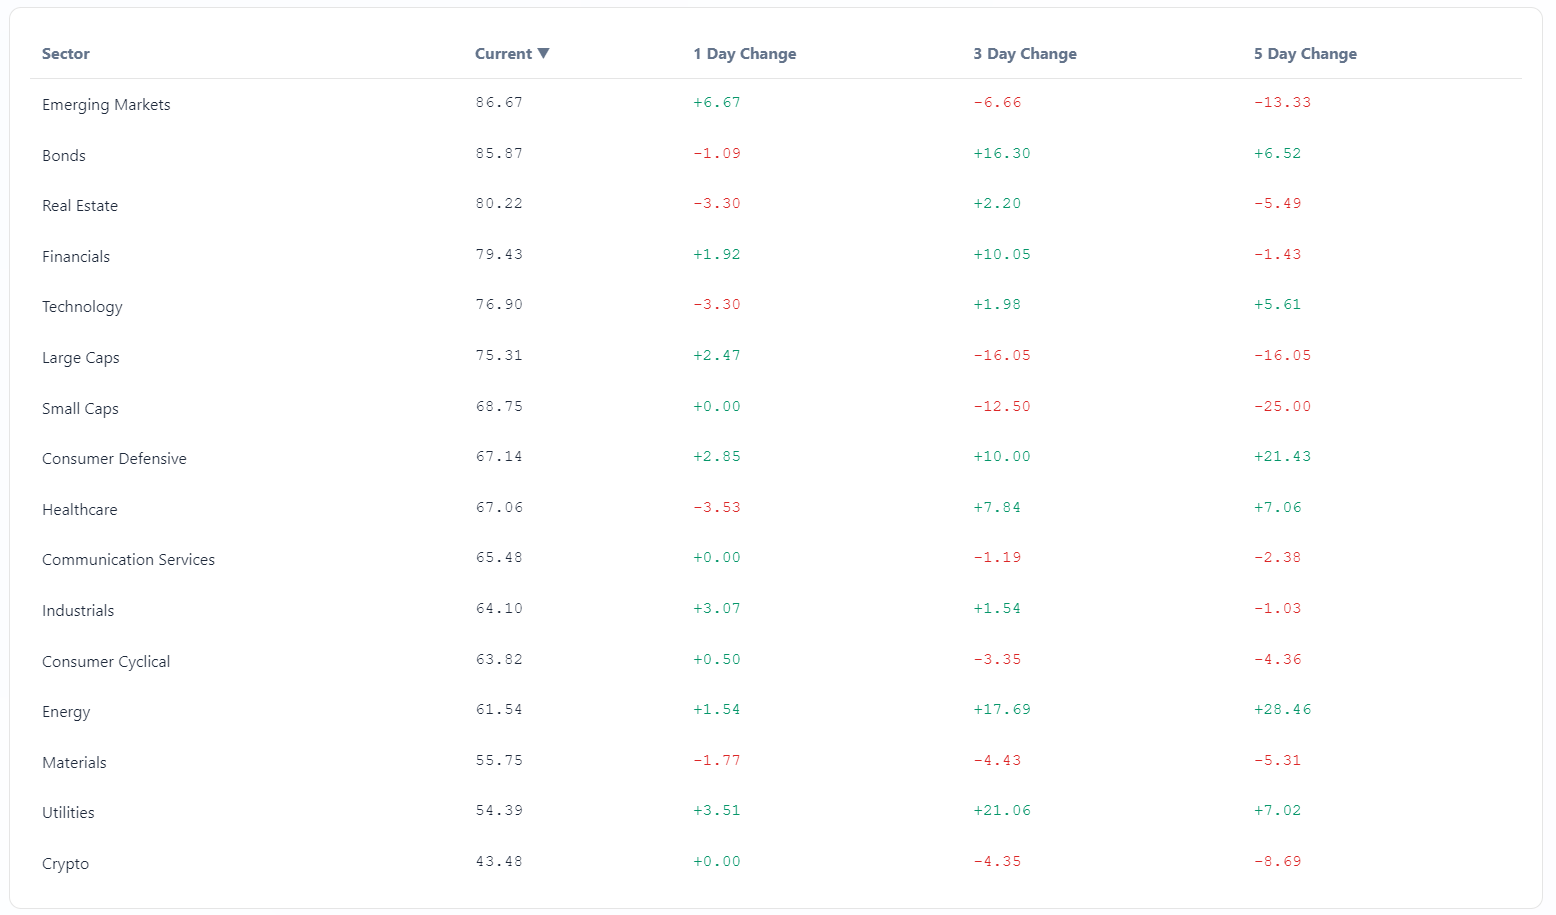Click the Real Estate sector name

coord(80,206)
